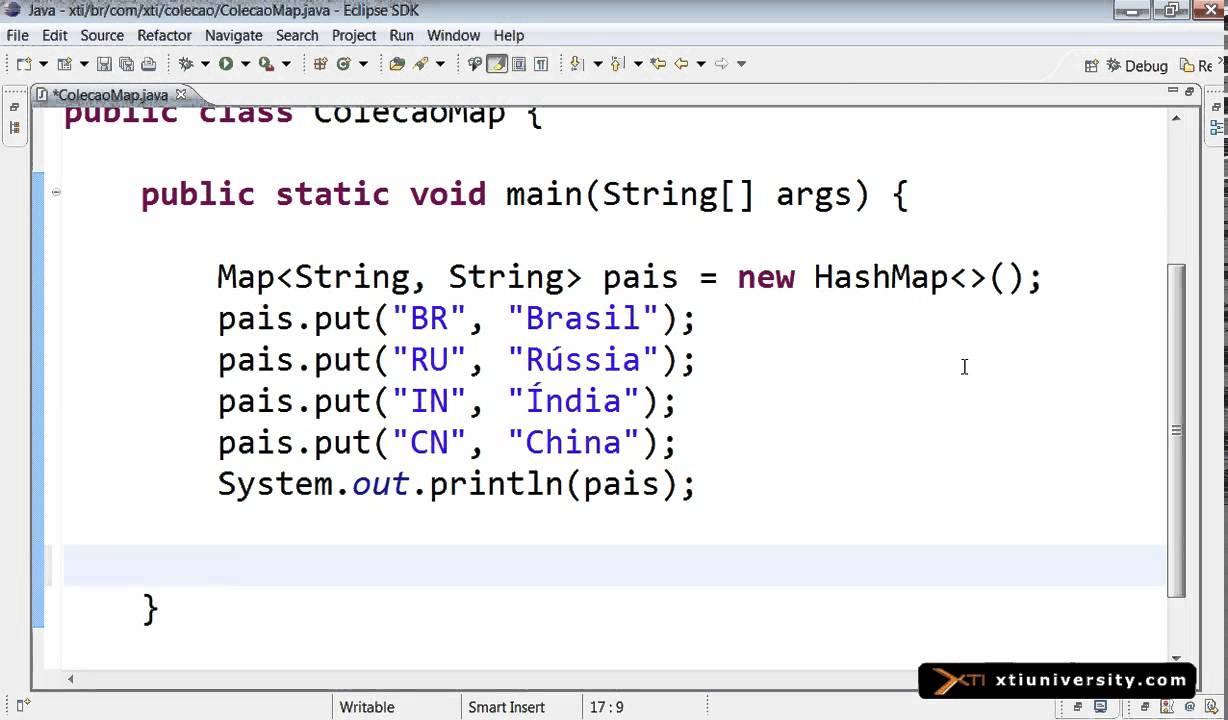Click the New Java Package icon

320,64
